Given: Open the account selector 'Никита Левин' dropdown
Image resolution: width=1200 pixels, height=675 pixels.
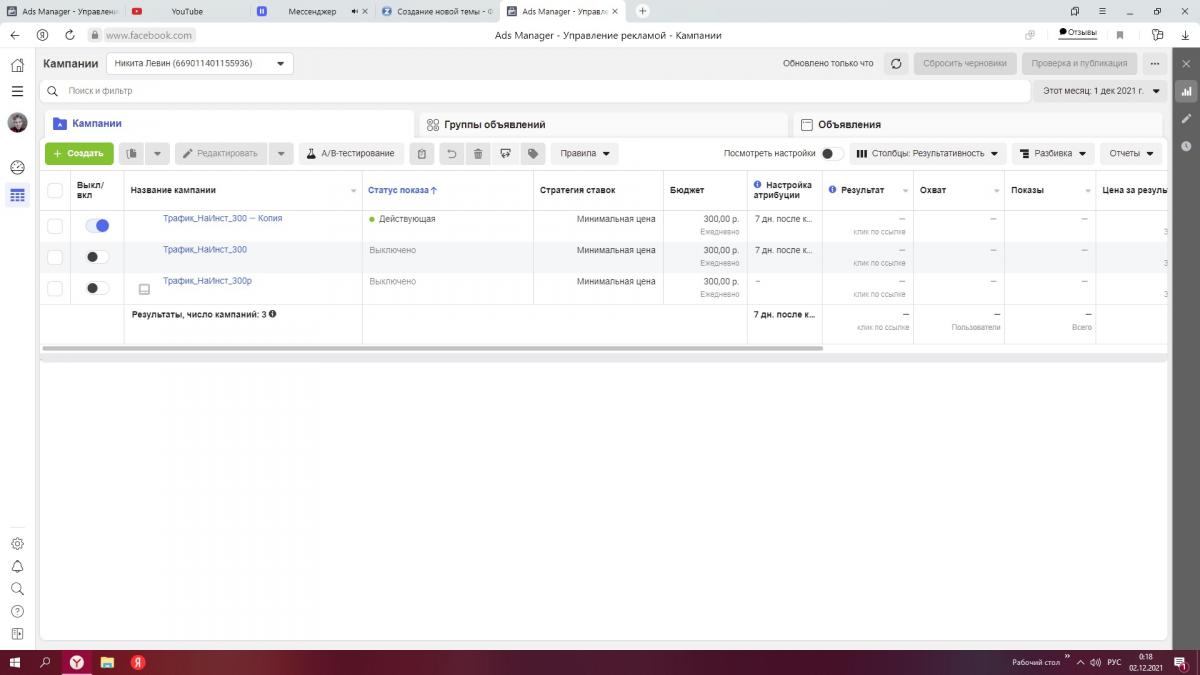Looking at the screenshot, I should pyautogui.click(x=200, y=63).
